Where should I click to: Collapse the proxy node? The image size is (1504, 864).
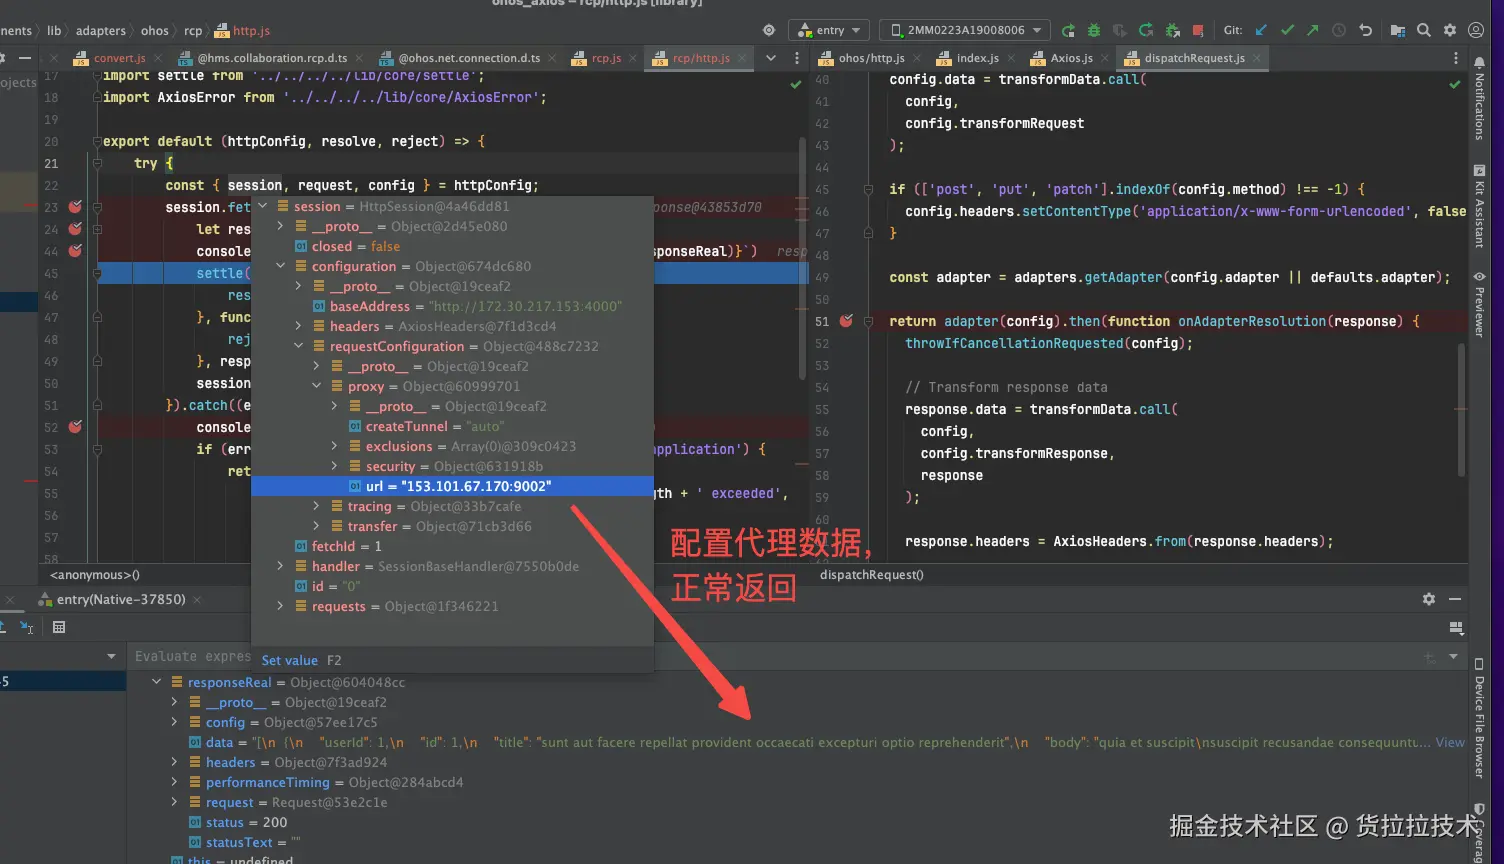click(317, 386)
